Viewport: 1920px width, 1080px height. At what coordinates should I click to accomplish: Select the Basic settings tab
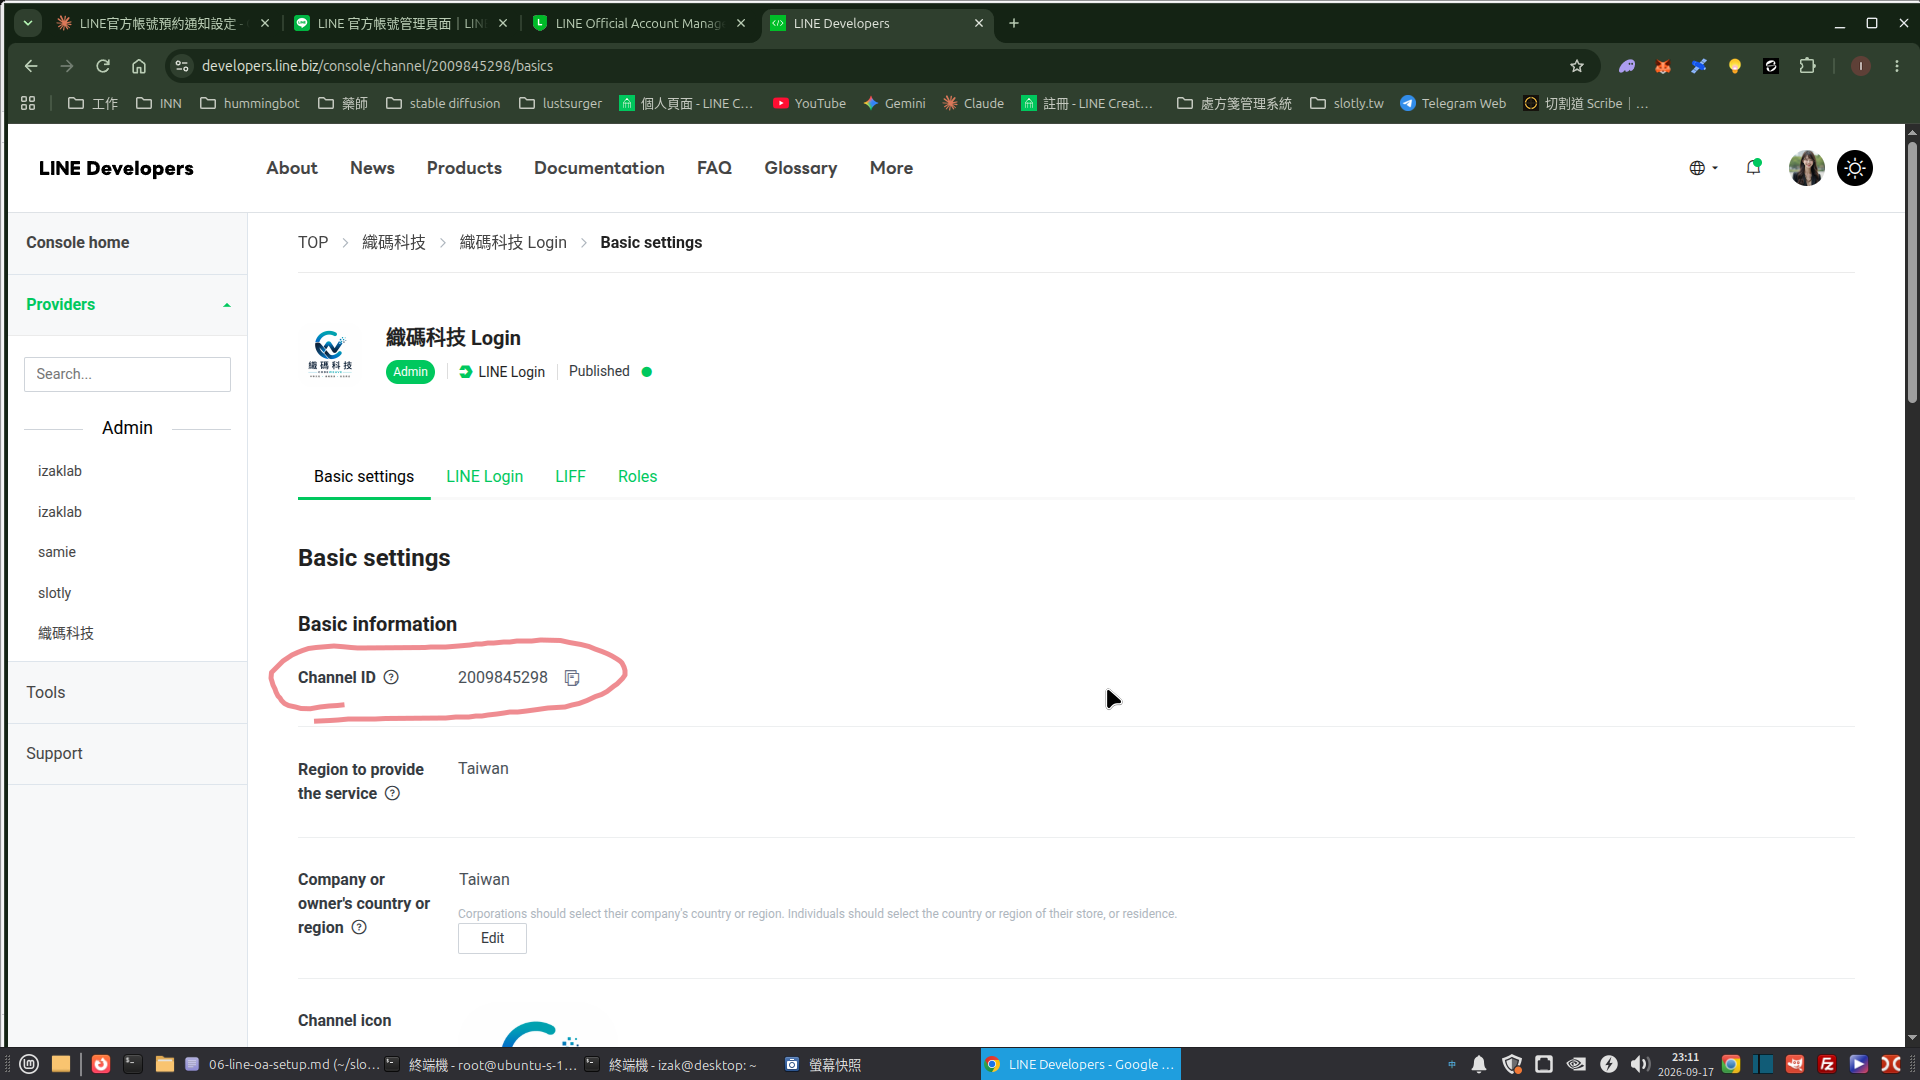click(364, 476)
